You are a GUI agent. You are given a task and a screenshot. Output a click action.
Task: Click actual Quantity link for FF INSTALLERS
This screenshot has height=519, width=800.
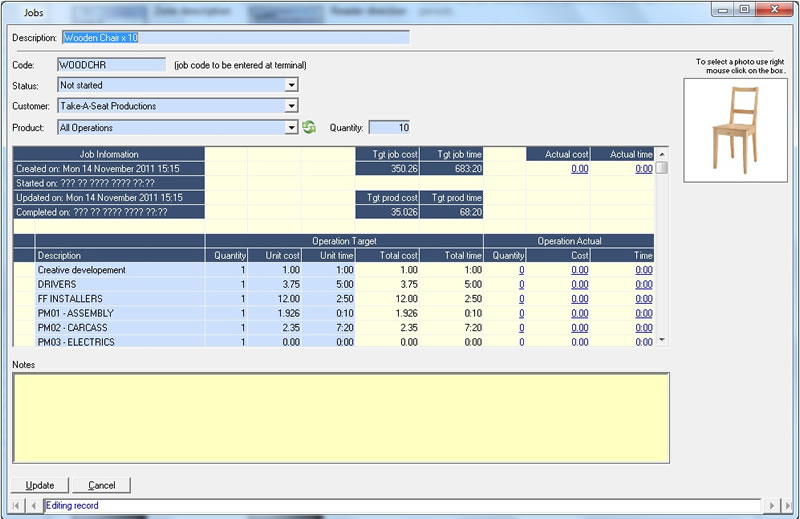click(x=520, y=298)
